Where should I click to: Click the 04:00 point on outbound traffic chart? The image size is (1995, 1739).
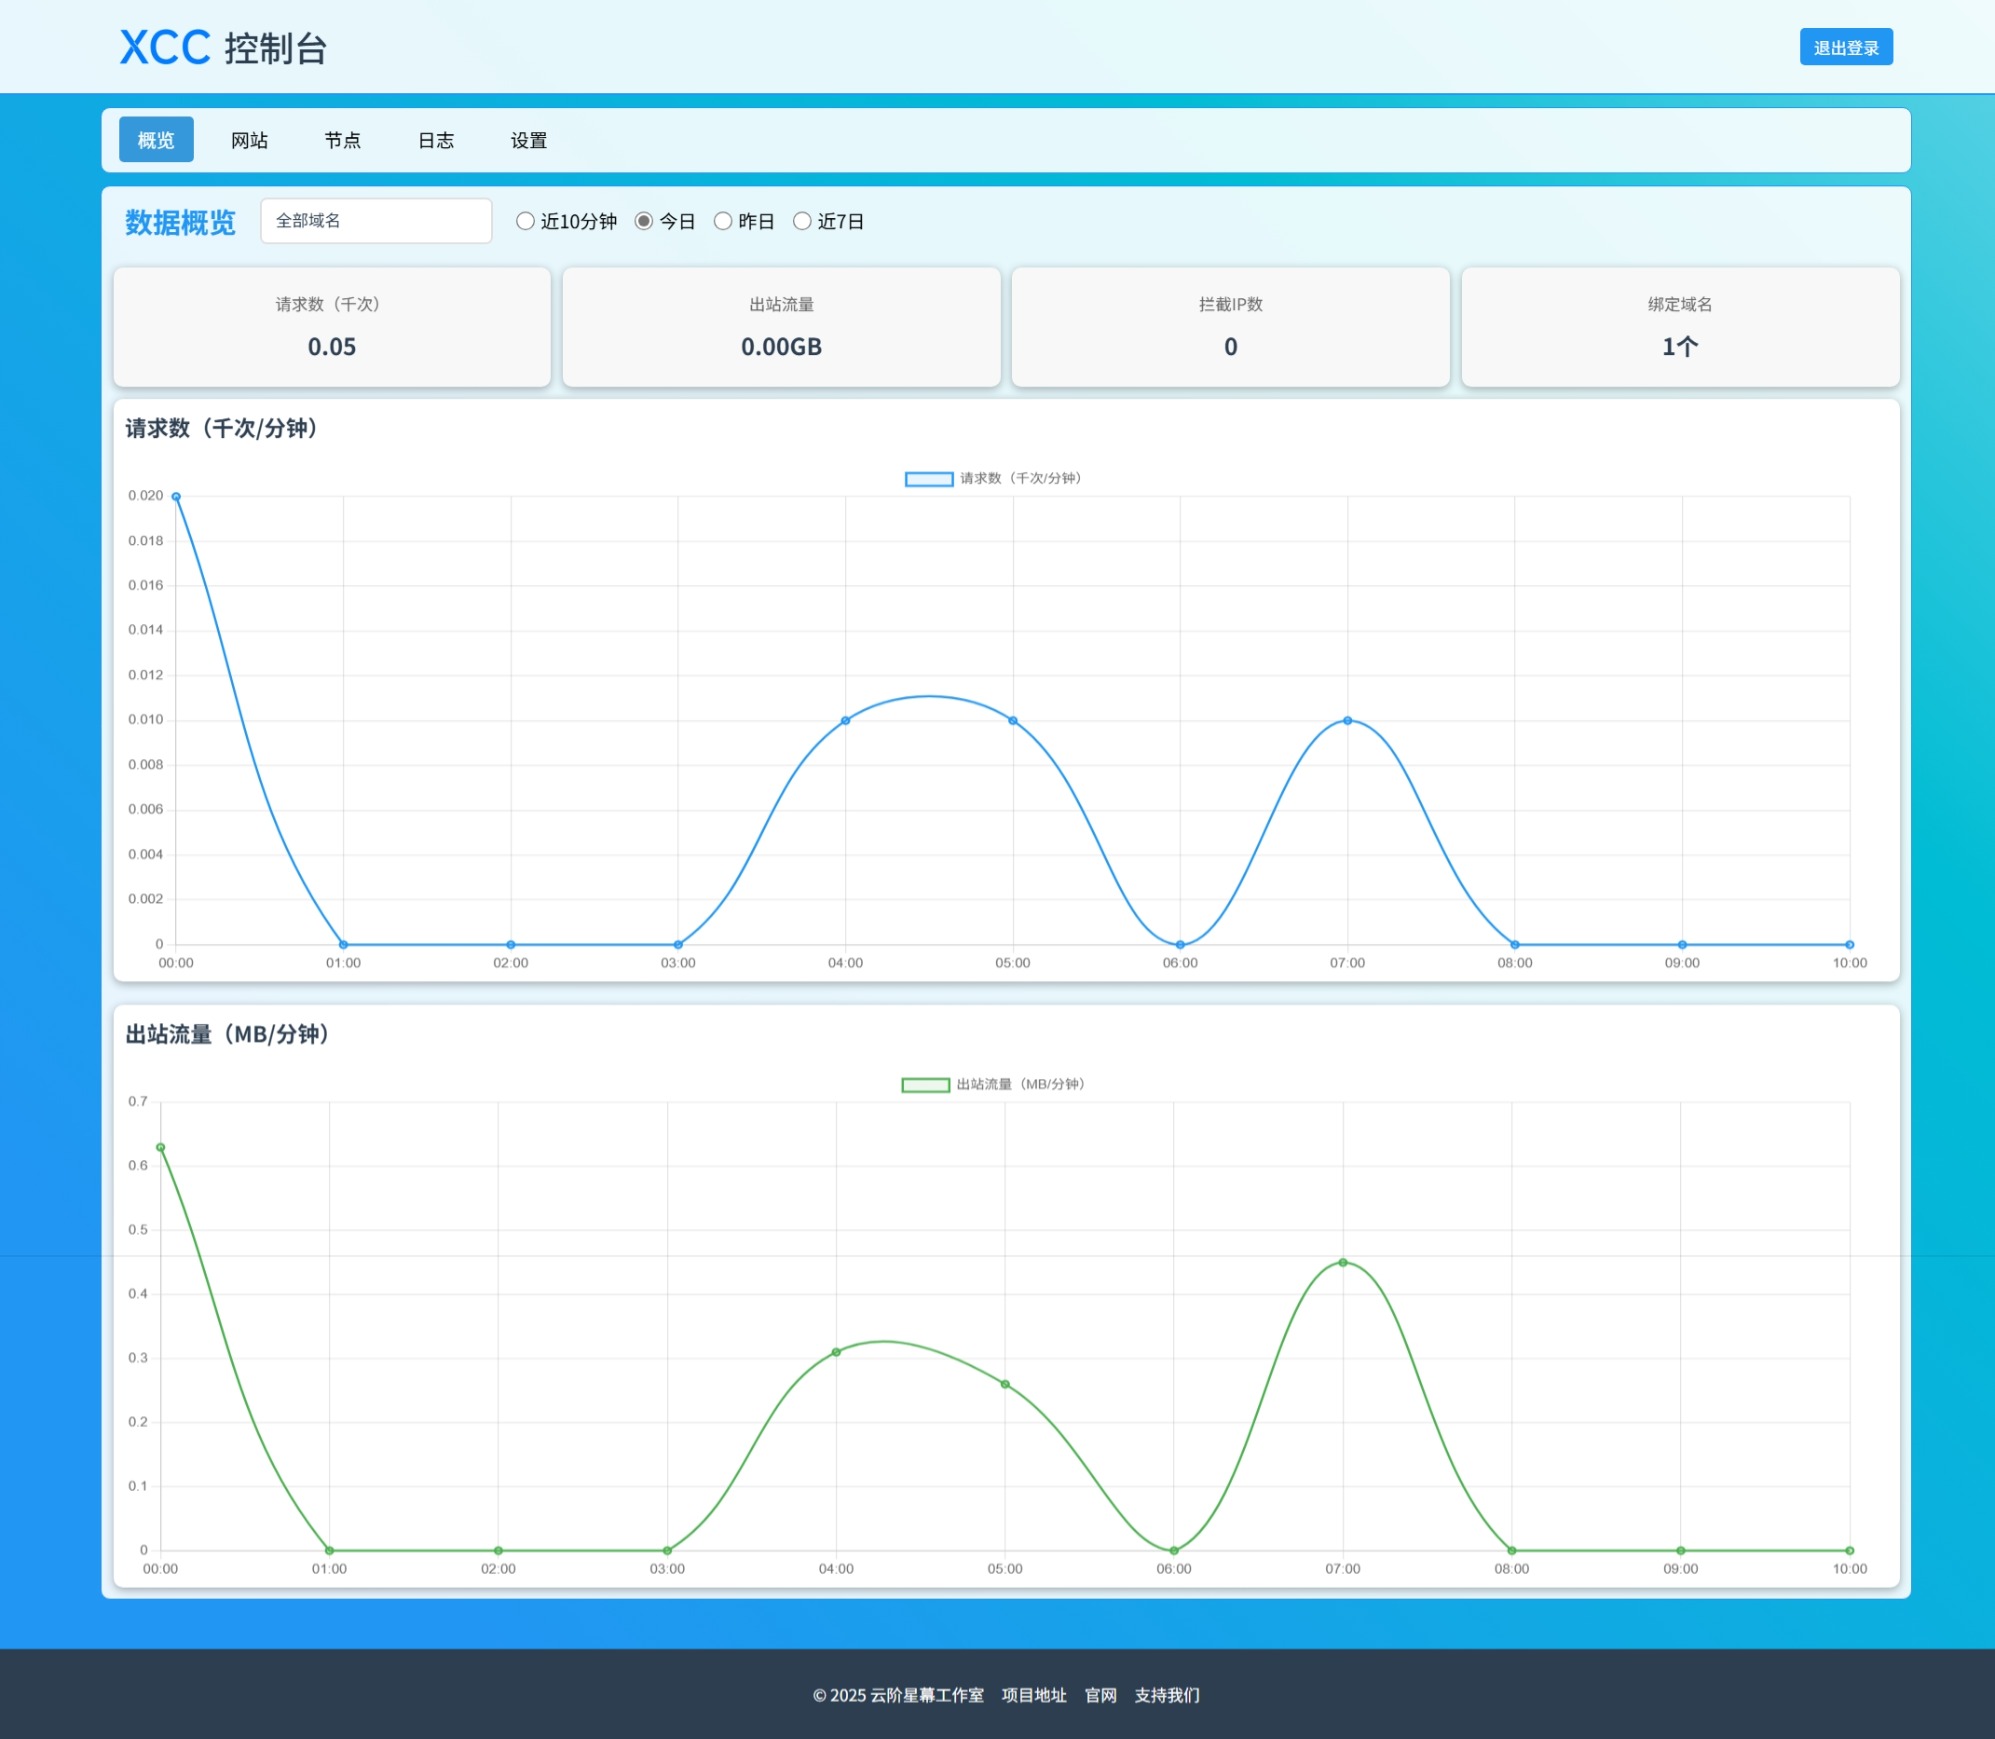pos(836,1352)
